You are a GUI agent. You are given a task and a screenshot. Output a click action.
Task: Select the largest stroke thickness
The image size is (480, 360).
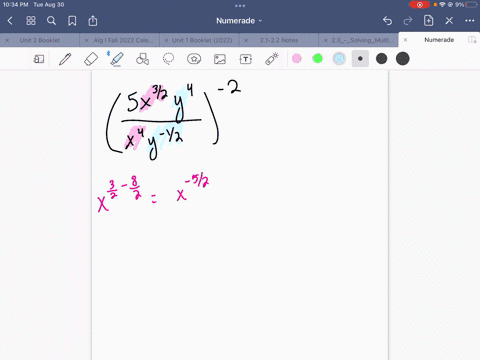pos(403,59)
